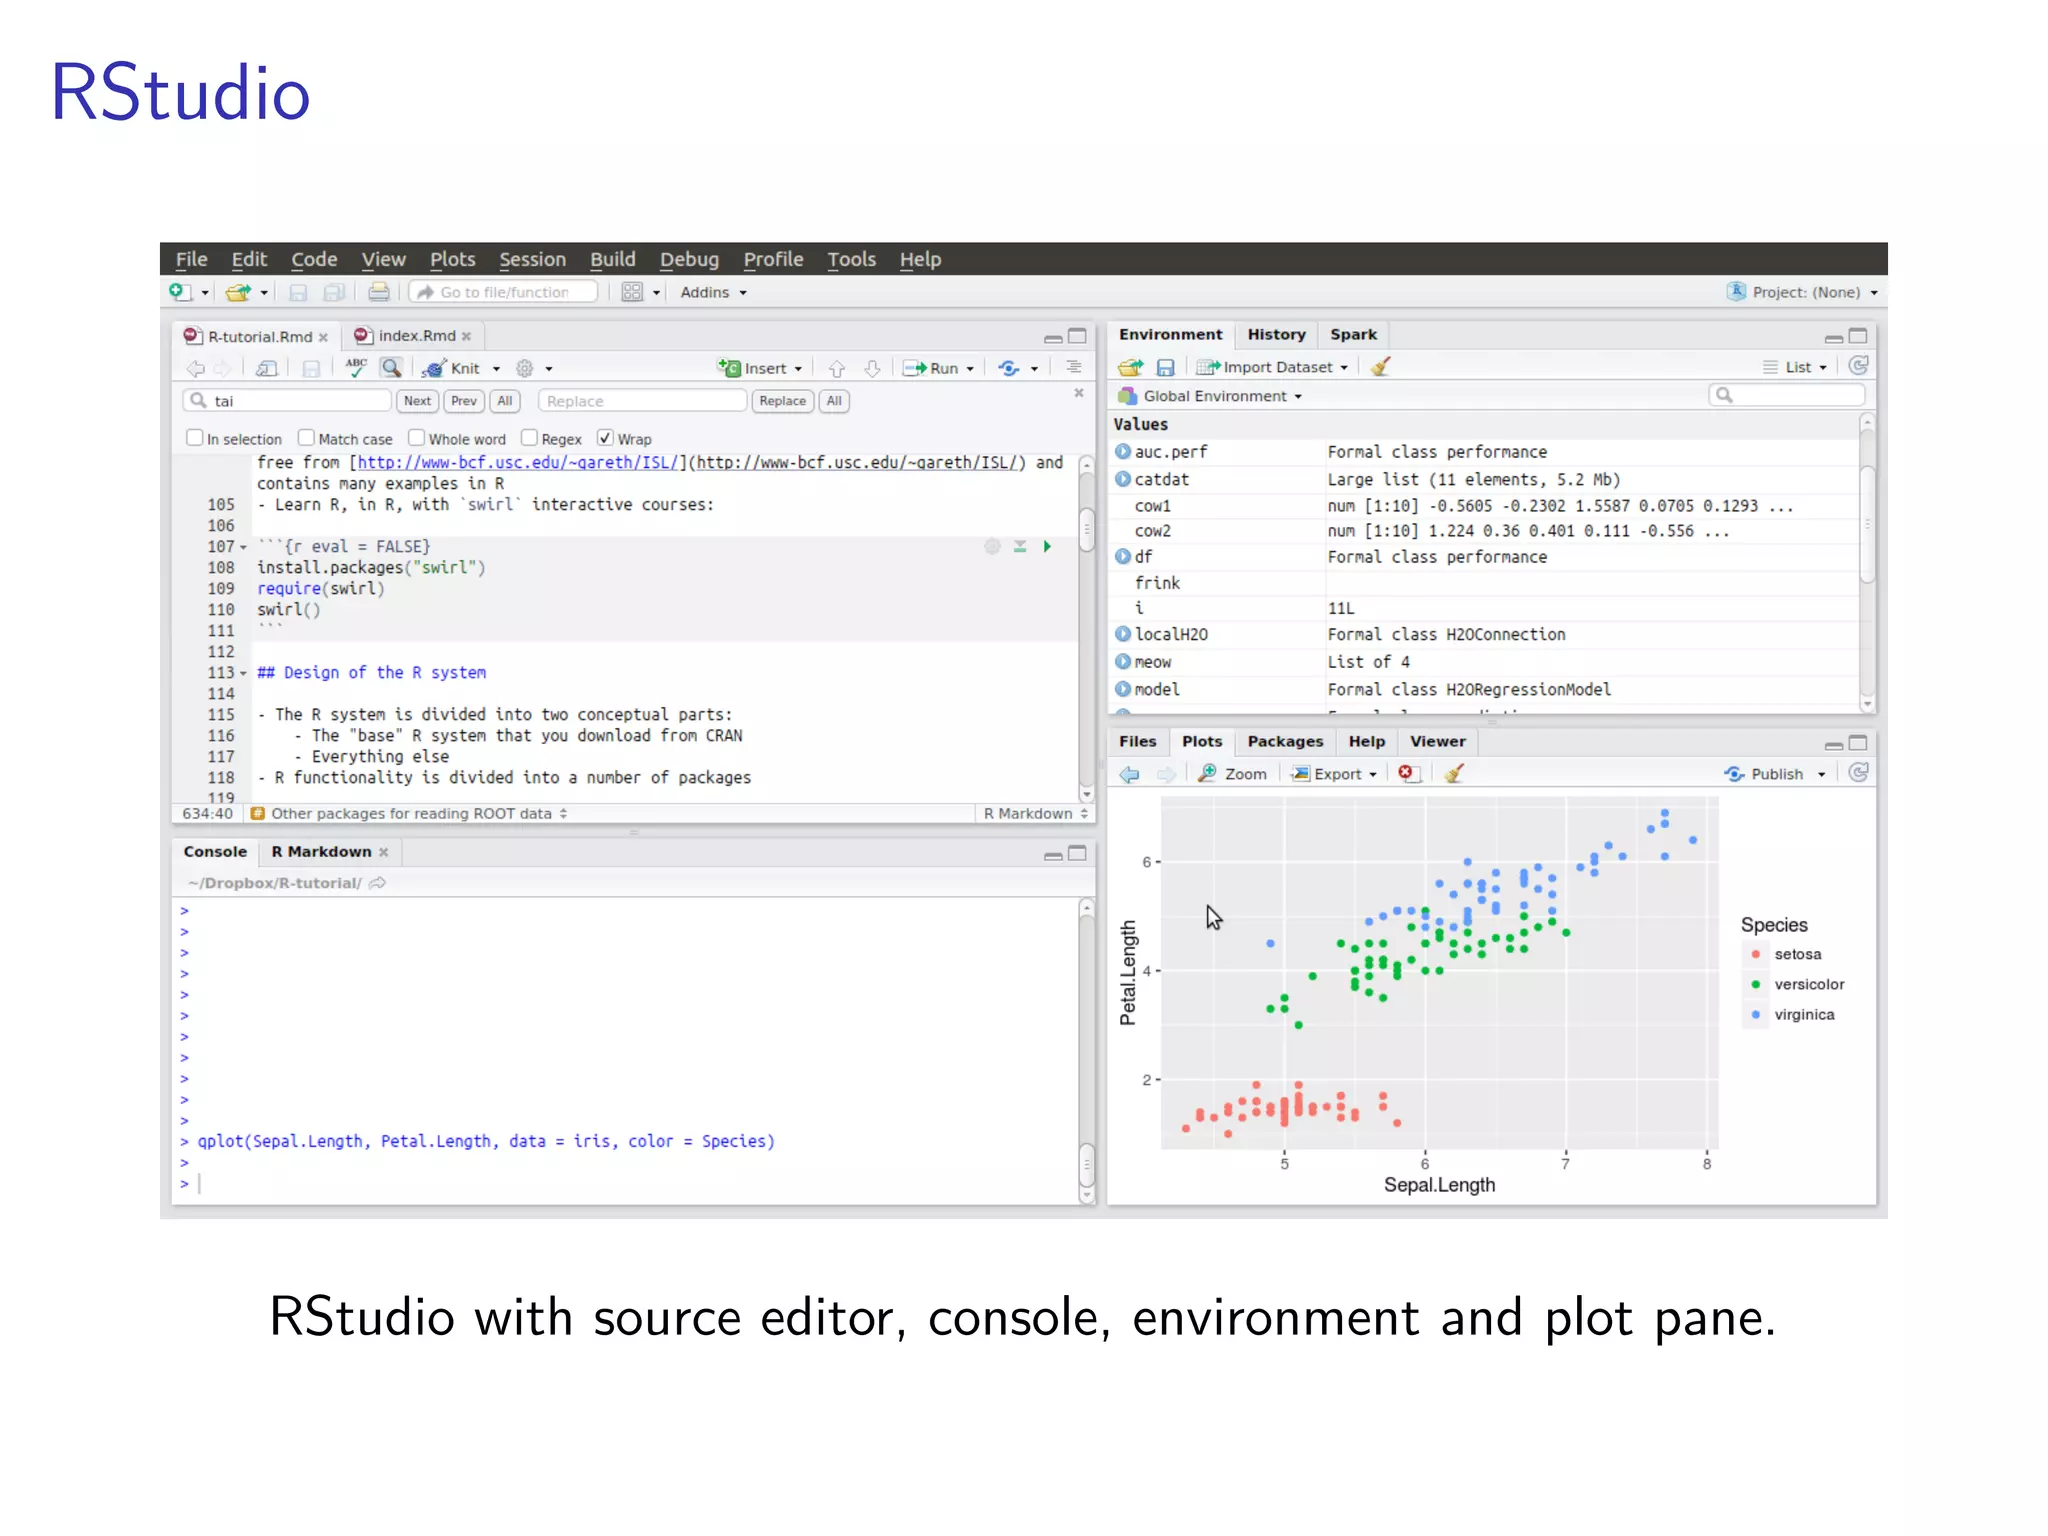Viewport: 2048px width, 1536px height.
Task: Clear environment with broom icon
Action: click(x=1380, y=367)
